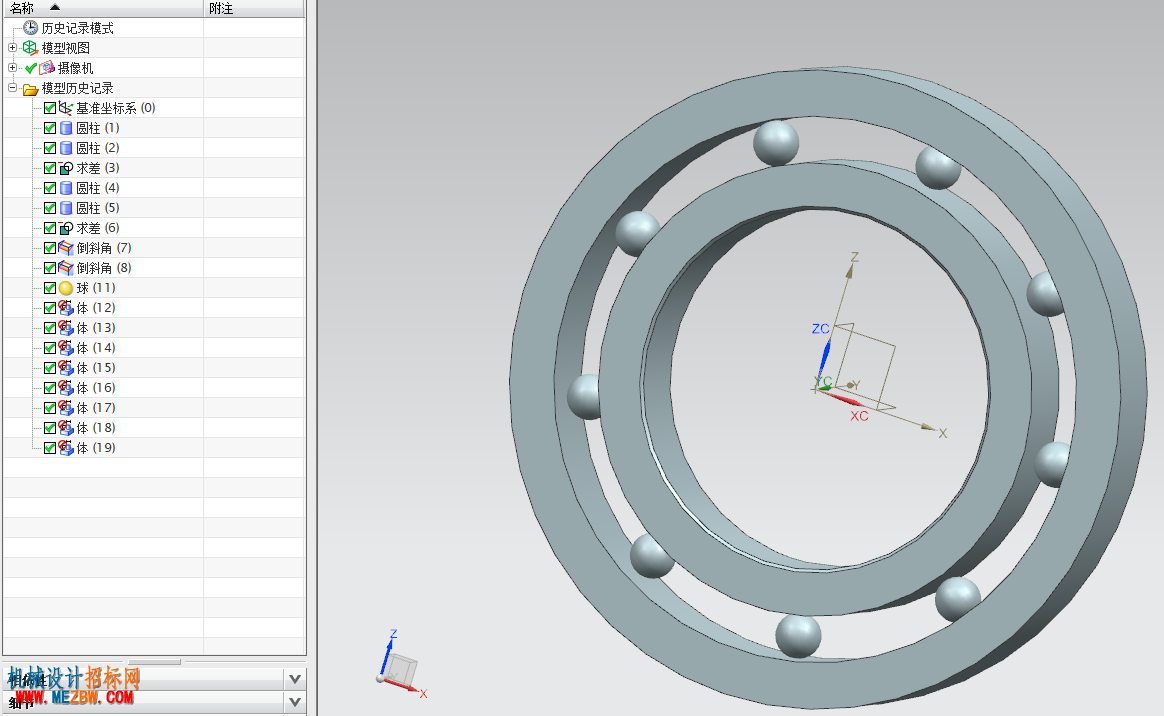Toggle the 体 (12) checkbox
The width and height of the screenshot is (1164, 716).
[50, 308]
